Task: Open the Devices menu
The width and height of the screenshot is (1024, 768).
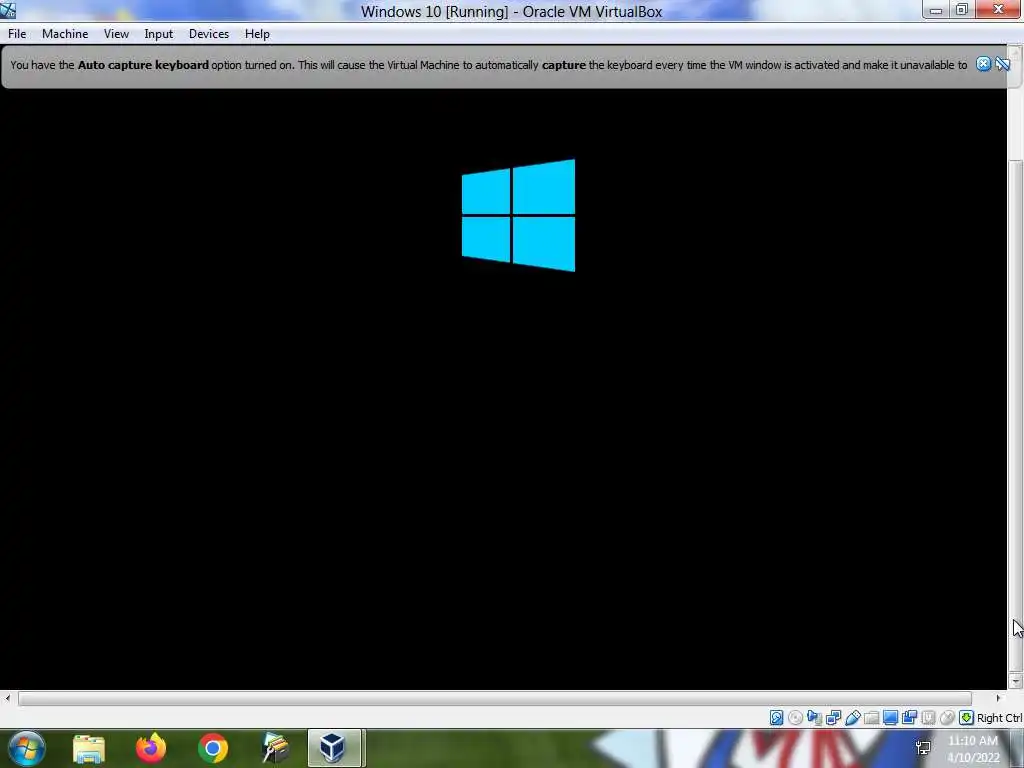Action: [209, 34]
